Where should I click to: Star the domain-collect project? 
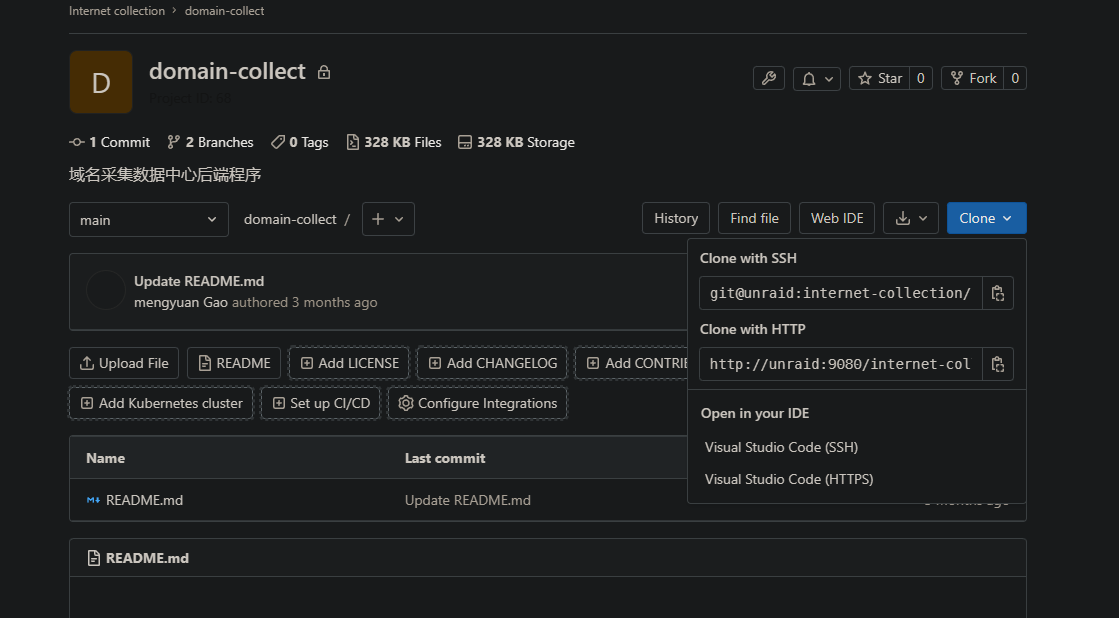tap(880, 78)
